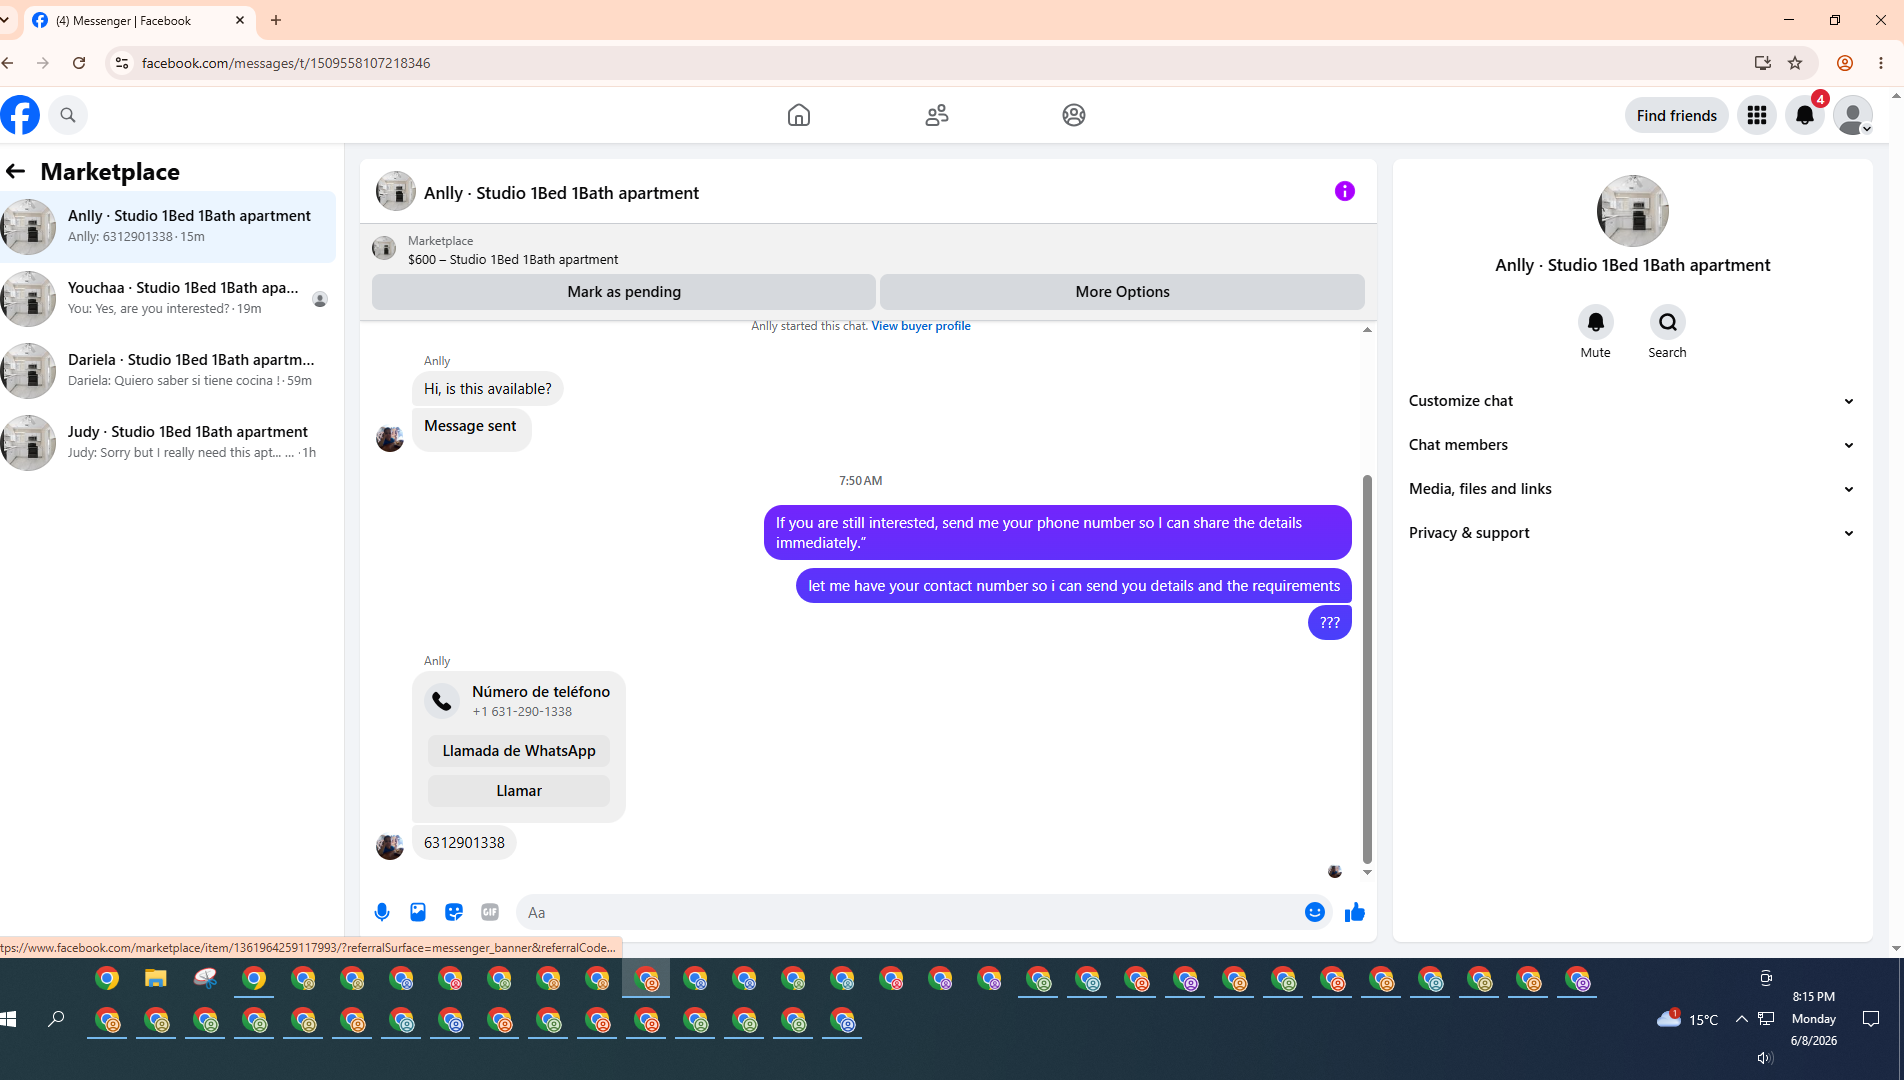Open File Explorer from the taskbar
Viewport: 1904px width, 1080px height.
pyautogui.click(x=156, y=978)
